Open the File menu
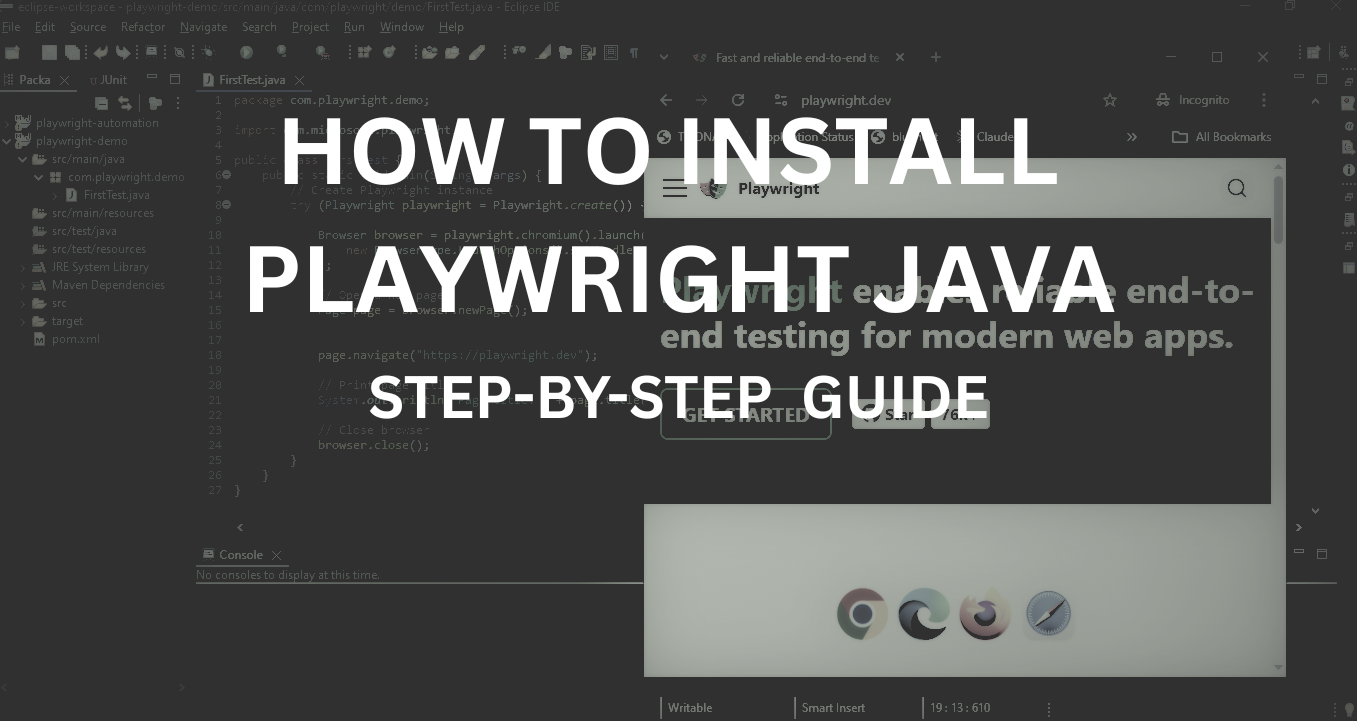 click(x=11, y=27)
